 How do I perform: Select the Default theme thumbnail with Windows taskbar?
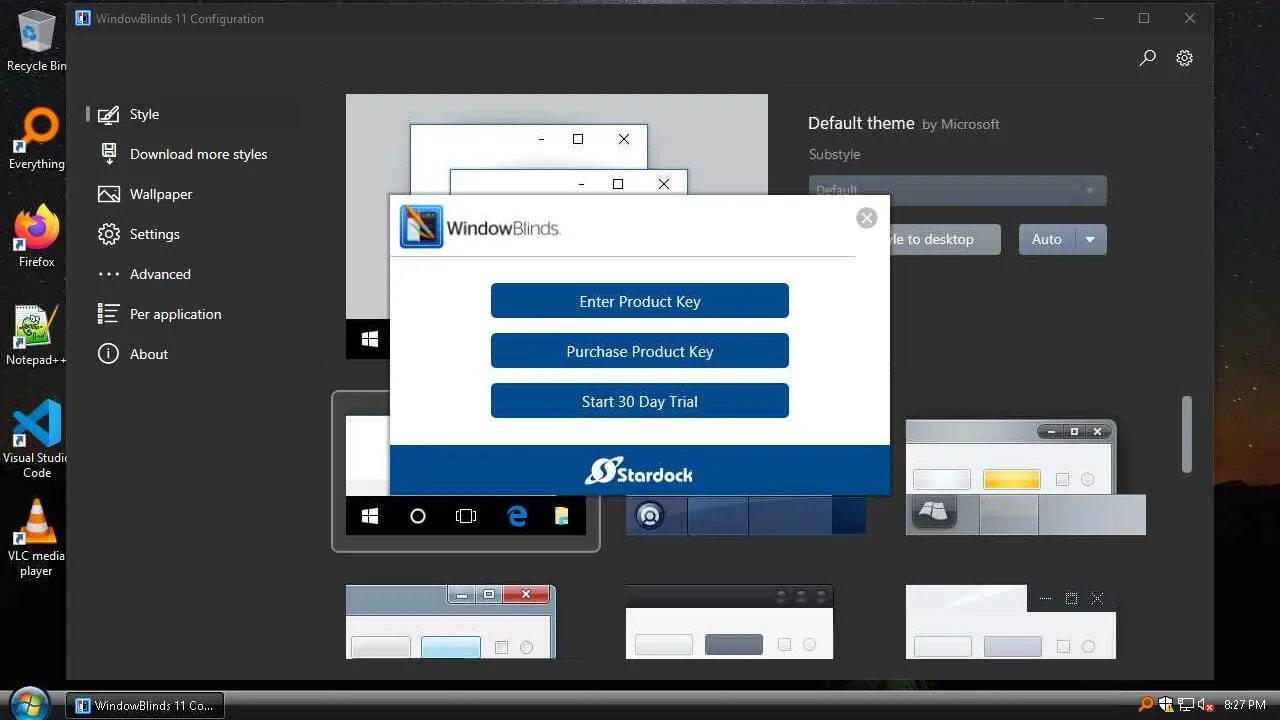pos(466,471)
